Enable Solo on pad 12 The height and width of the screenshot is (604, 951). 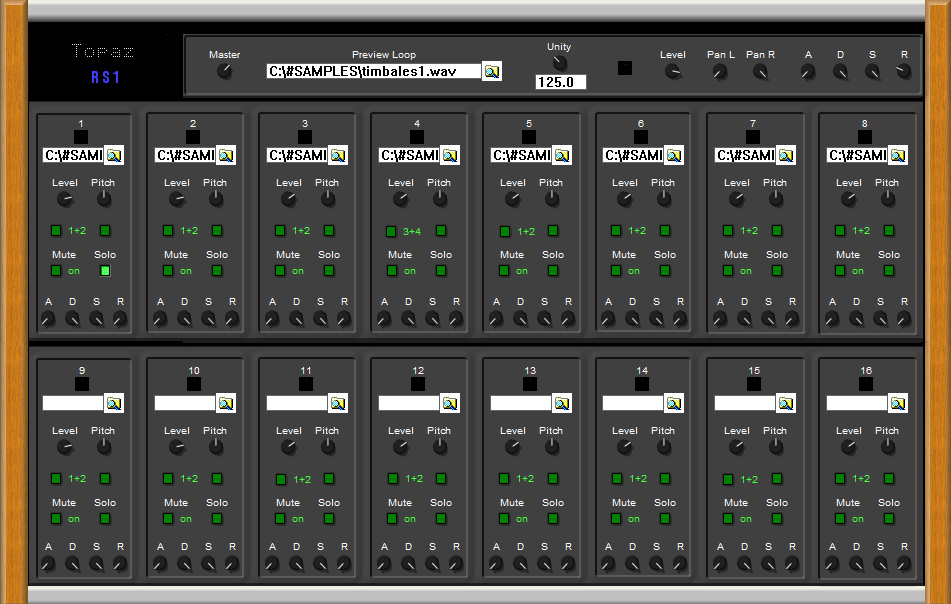pos(441,518)
